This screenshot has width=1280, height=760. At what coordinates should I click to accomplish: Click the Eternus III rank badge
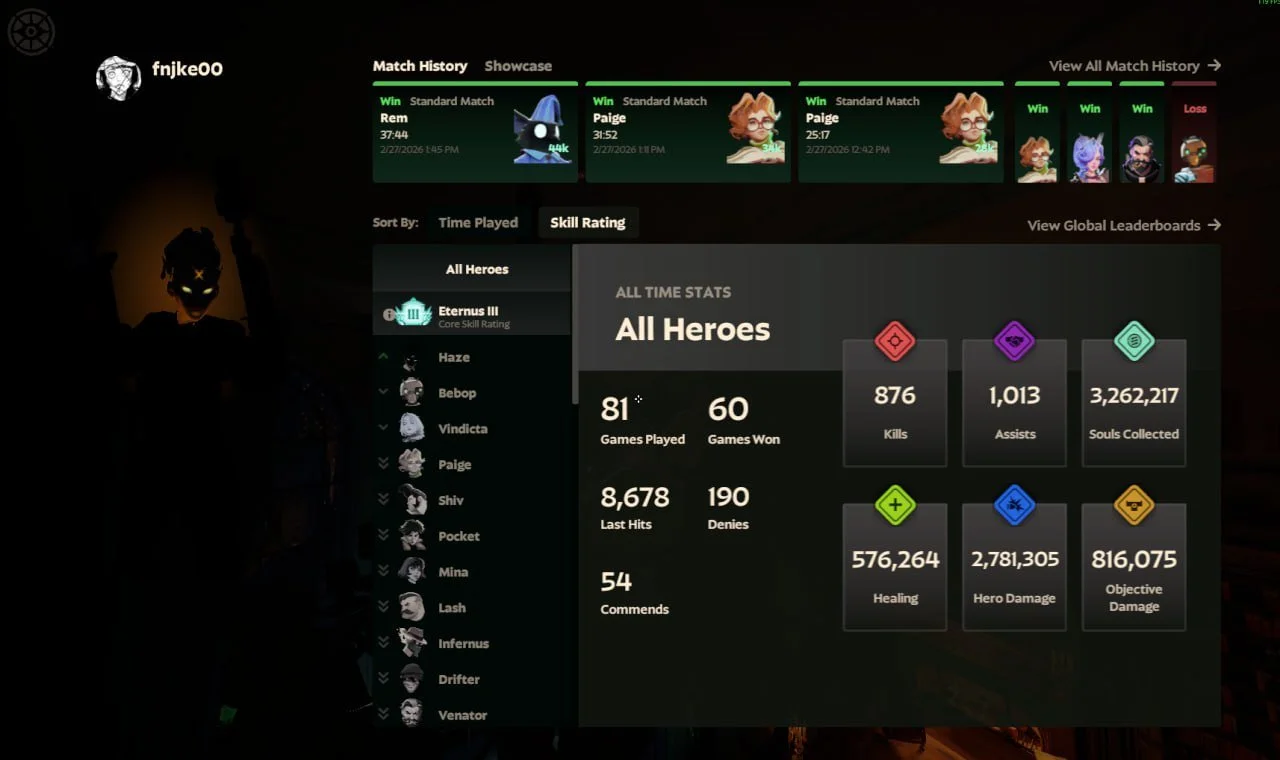pos(413,313)
